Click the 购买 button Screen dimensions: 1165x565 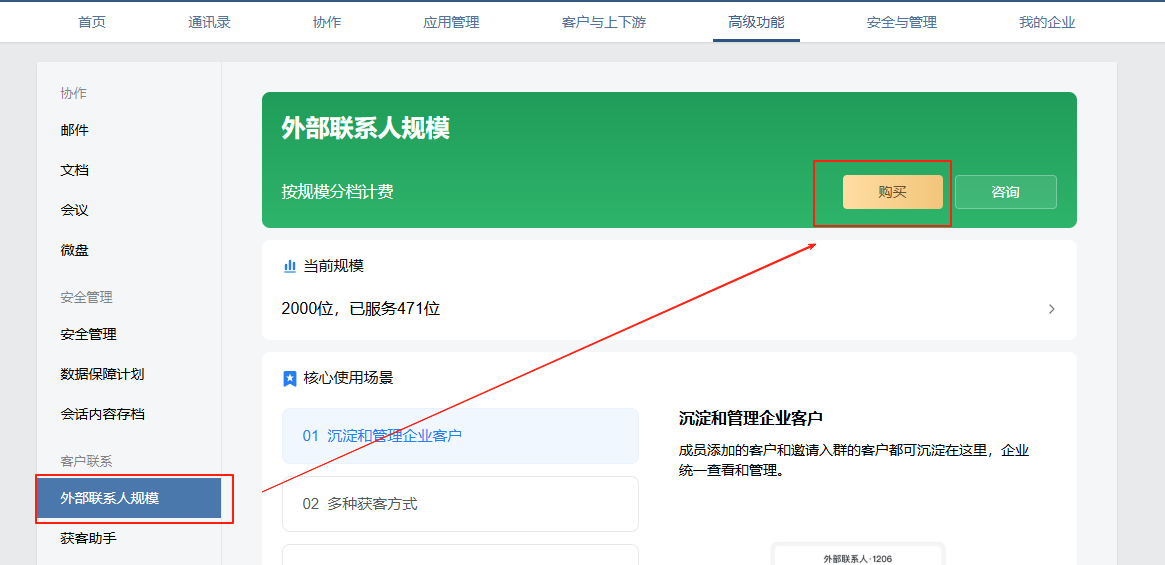(892, 192)
